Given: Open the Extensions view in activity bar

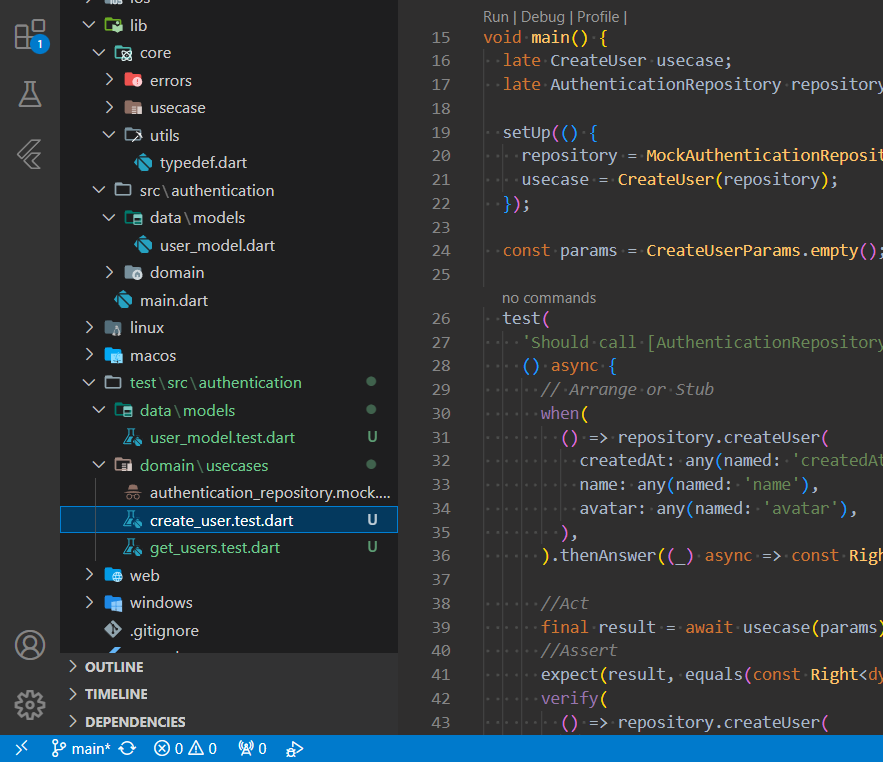Looking at the screenshot, I should pos(30,36).
